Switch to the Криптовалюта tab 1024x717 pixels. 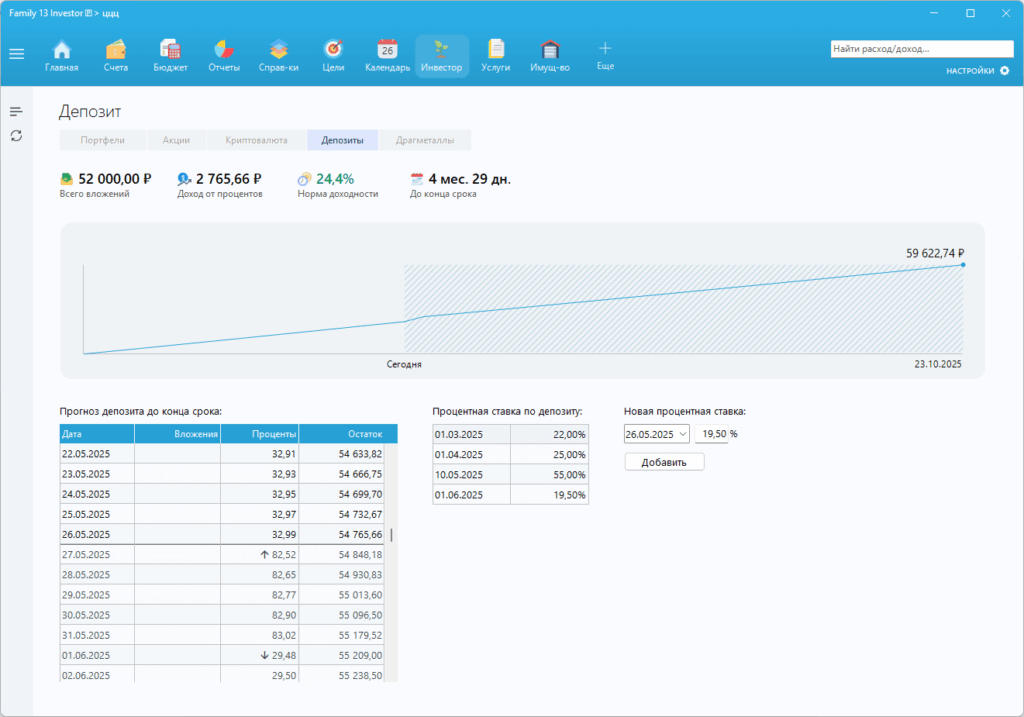coord(257,140)
